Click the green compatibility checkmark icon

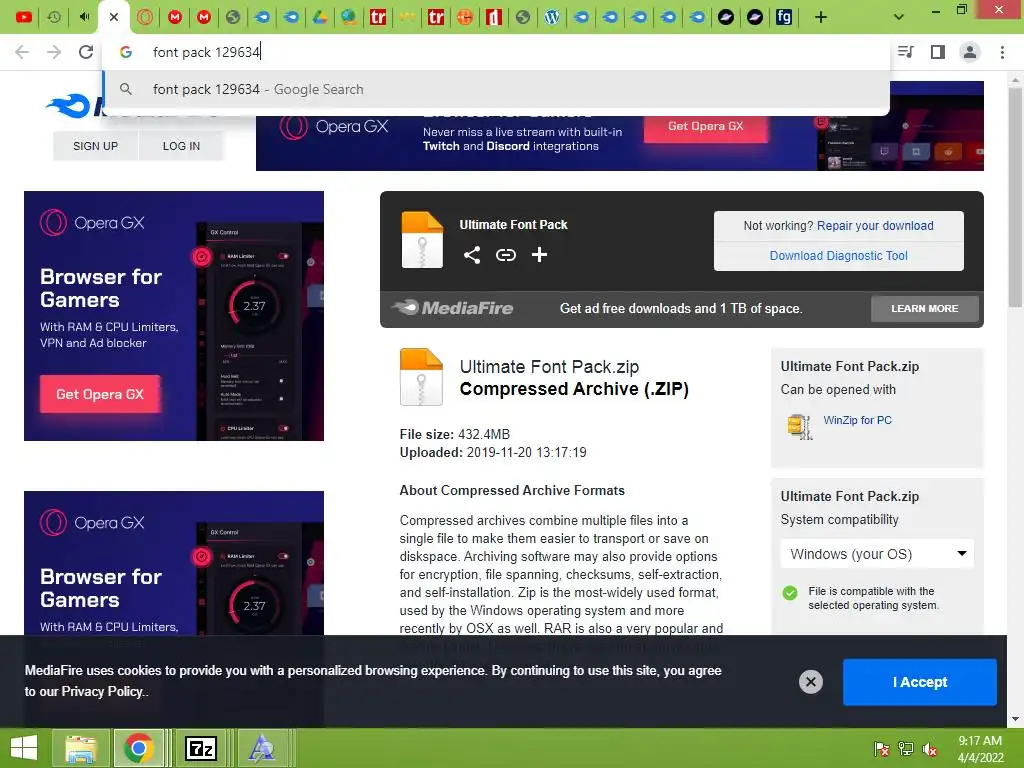790,593
